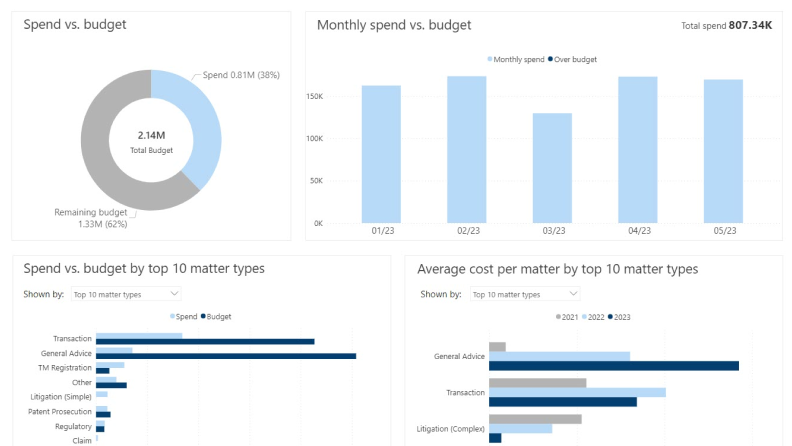Open the Average cost Top 10 matter types dropdown

click(525, 294)
